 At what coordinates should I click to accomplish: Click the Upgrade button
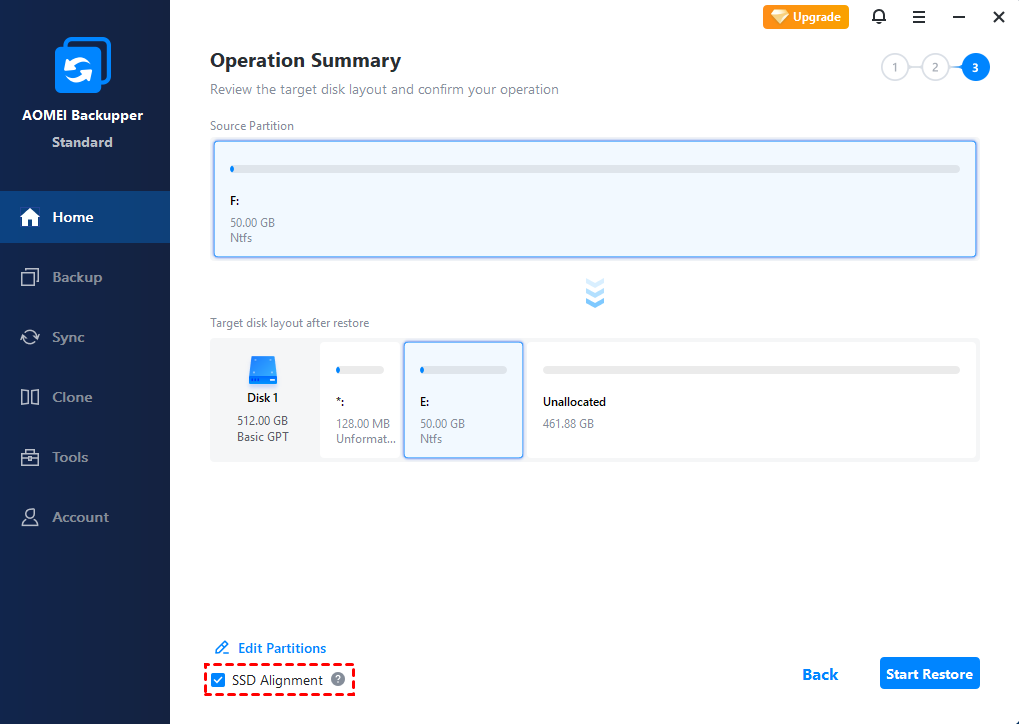point(806,17)
